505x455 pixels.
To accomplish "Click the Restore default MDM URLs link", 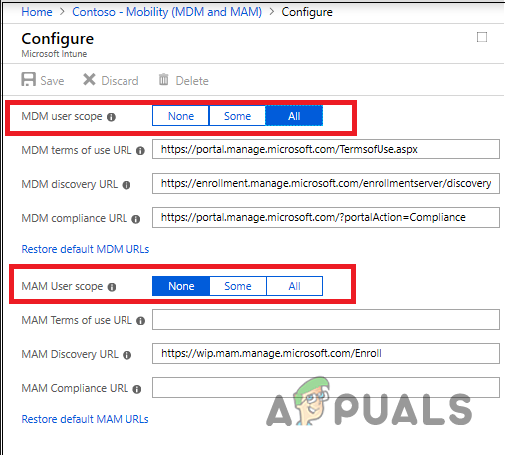I will (x=85, y=249).
